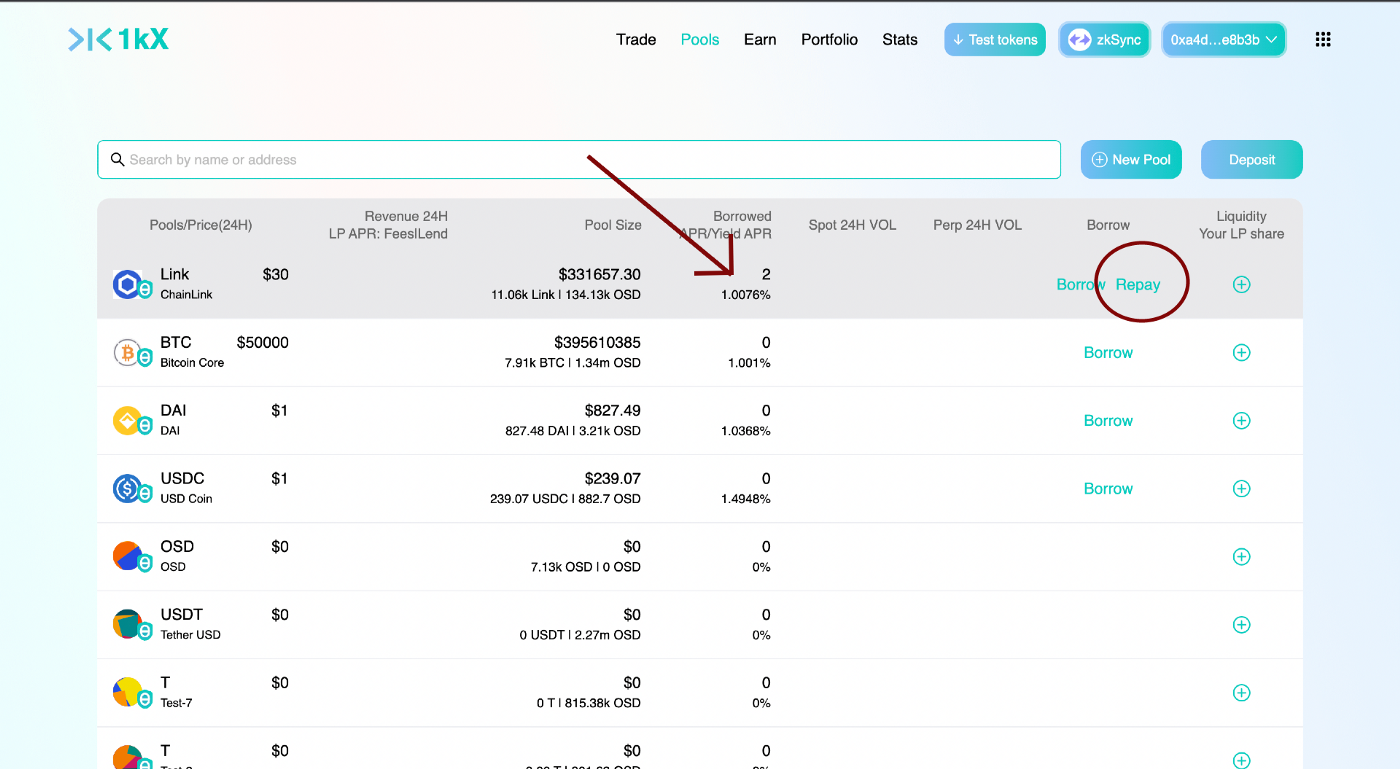Click the Test tokens button
Screen dimensions: 1400x769
point(995,40)
